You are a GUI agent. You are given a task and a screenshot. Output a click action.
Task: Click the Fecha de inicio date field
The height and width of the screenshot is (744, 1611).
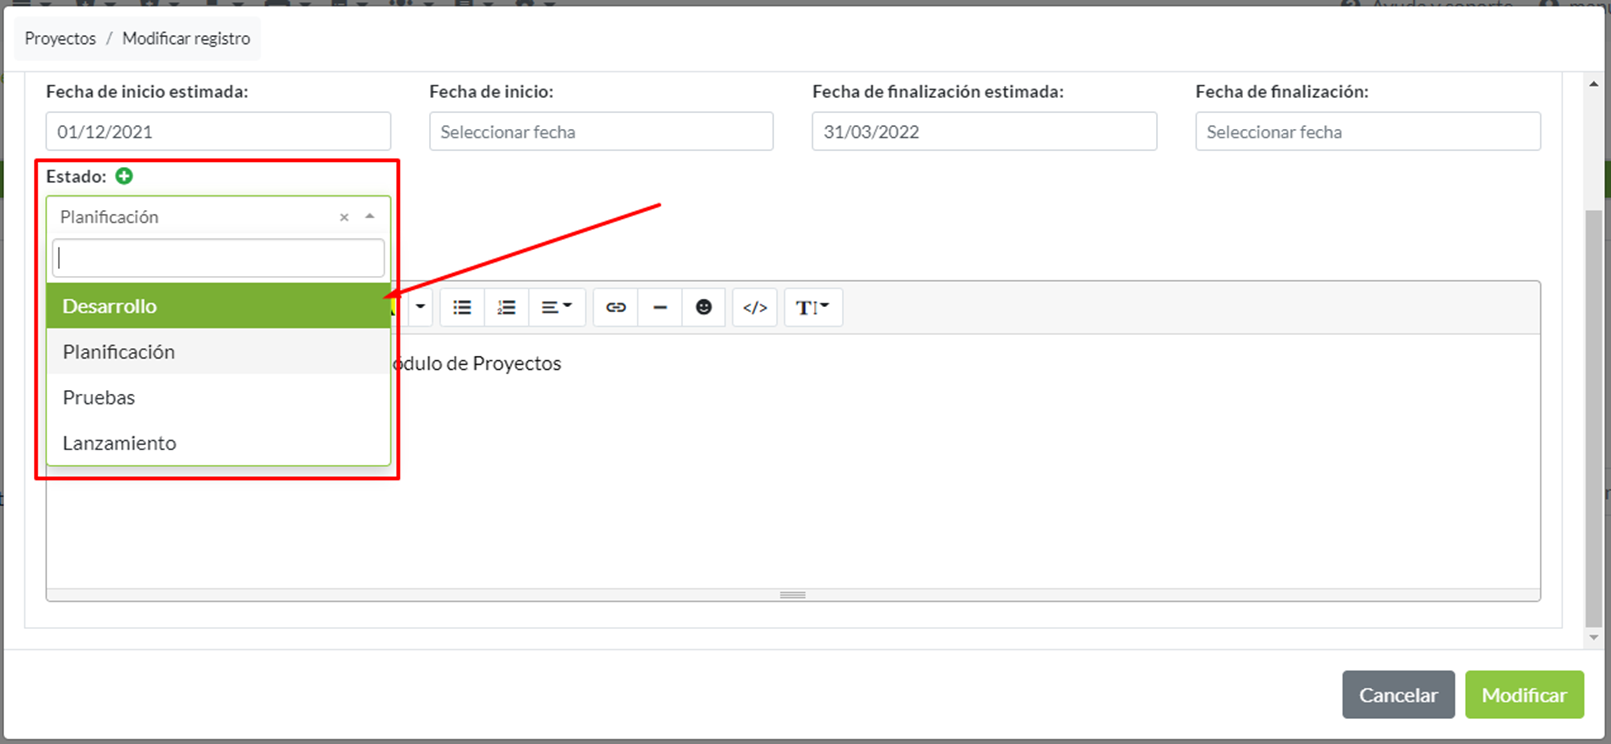(x=601, y=132)
